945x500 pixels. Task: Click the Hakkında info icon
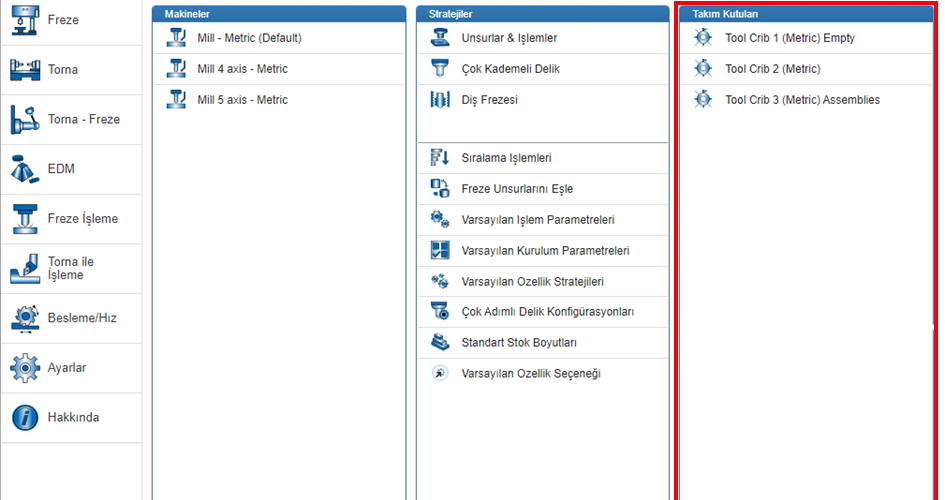[25, 417]
